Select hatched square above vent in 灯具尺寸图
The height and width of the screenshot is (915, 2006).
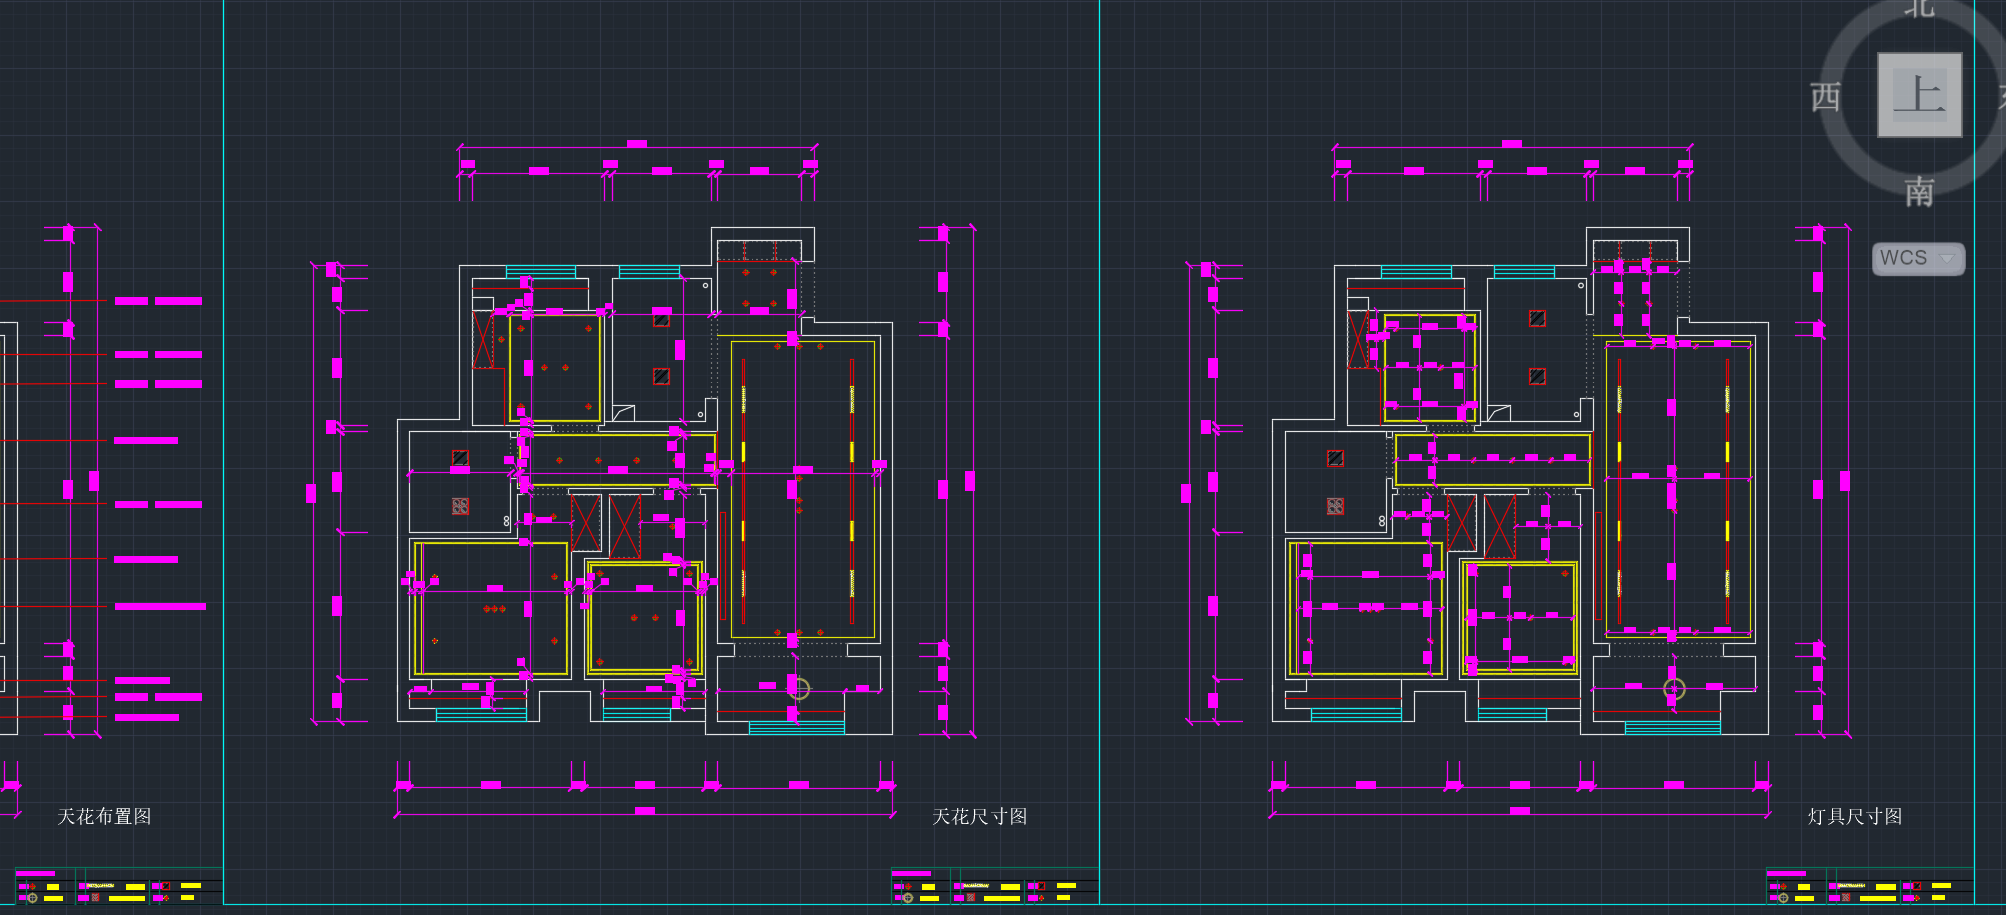(x=1335, y=458)
